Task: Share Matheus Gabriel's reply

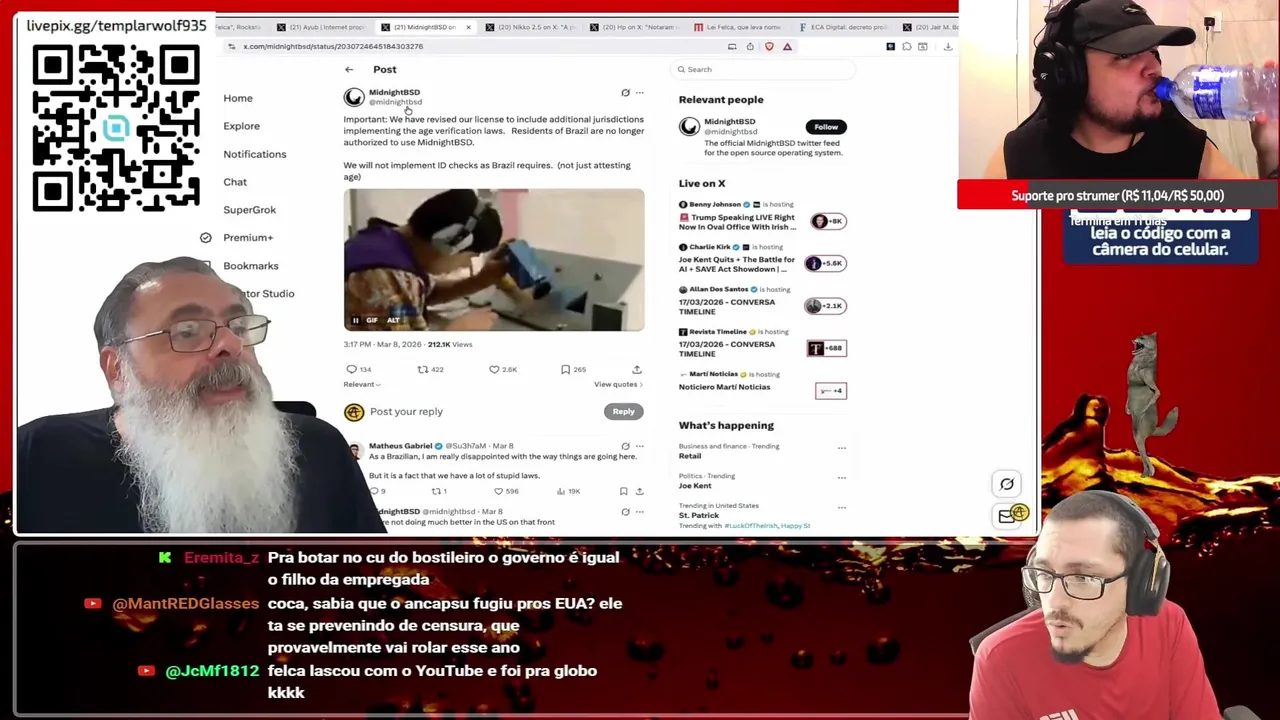Action: click(x=640, y=492)
